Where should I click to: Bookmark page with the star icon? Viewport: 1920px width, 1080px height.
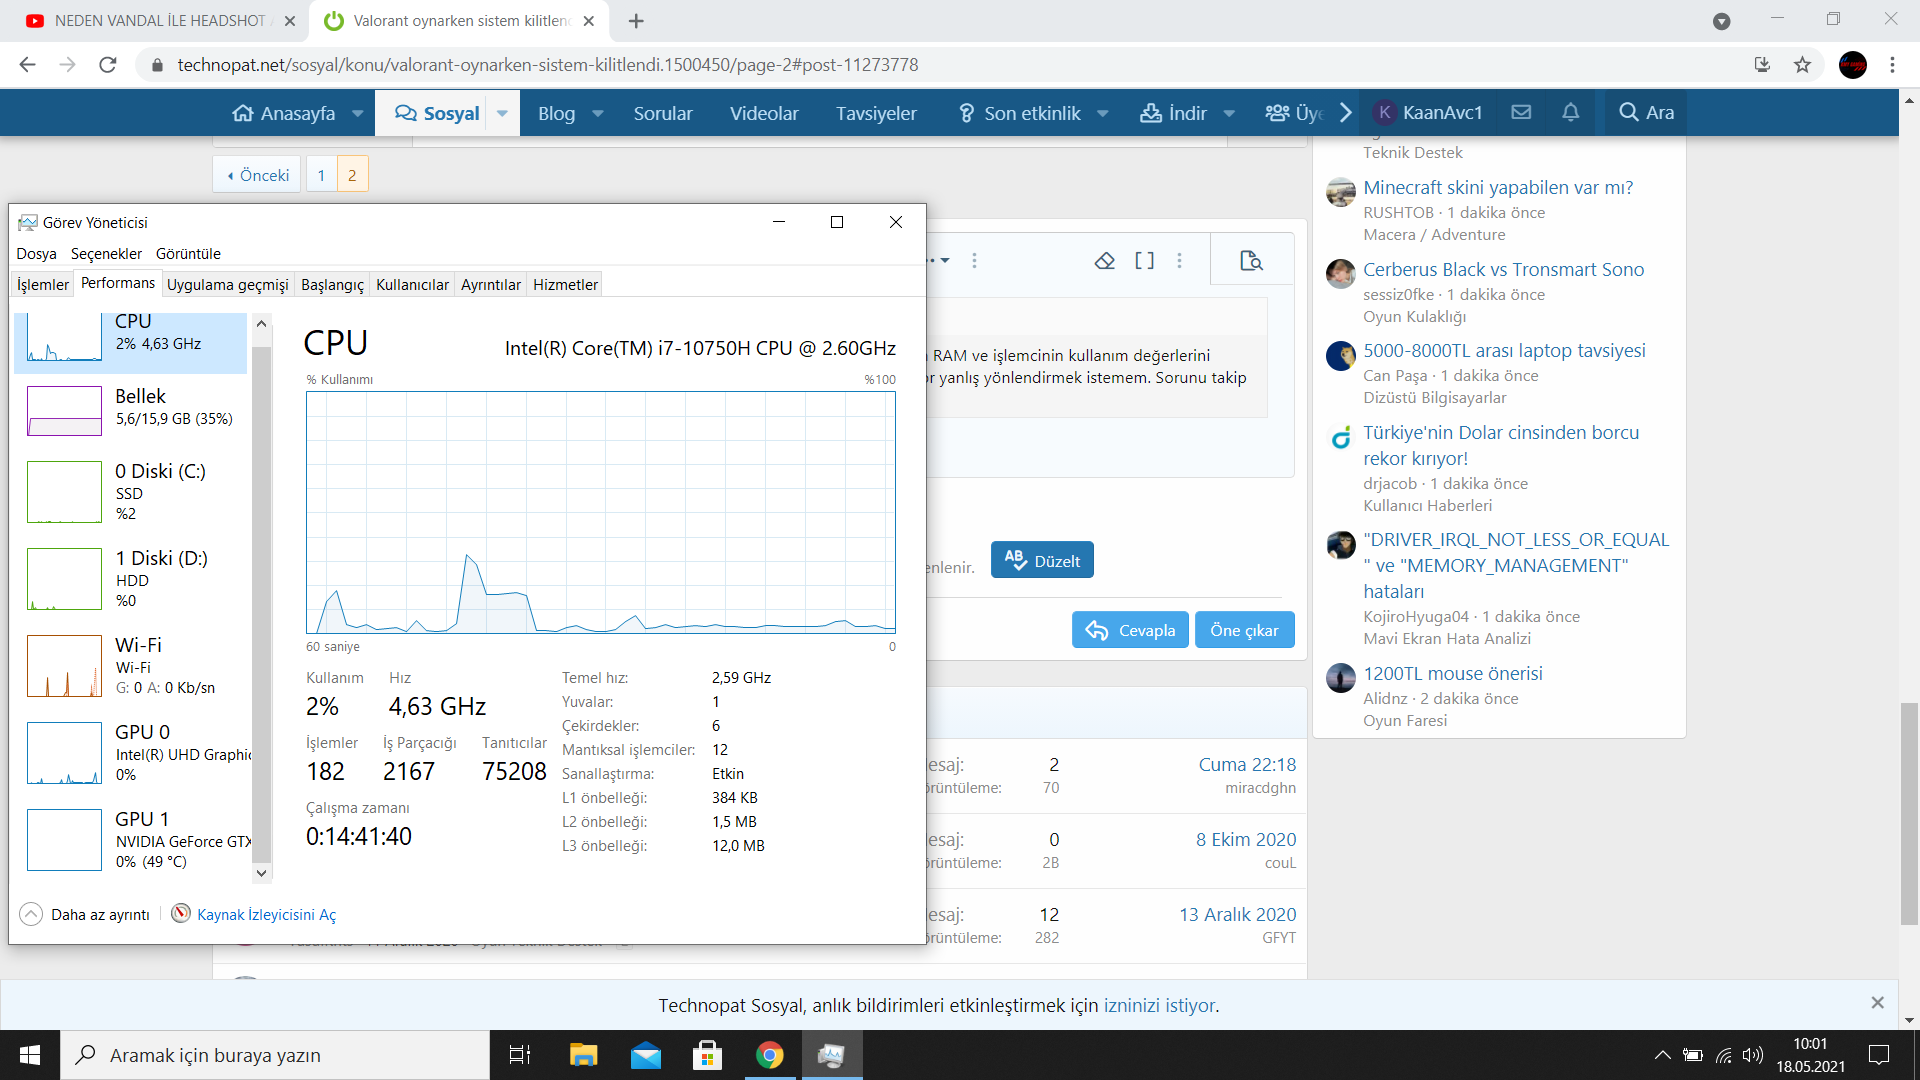(x=1802, y=65)
